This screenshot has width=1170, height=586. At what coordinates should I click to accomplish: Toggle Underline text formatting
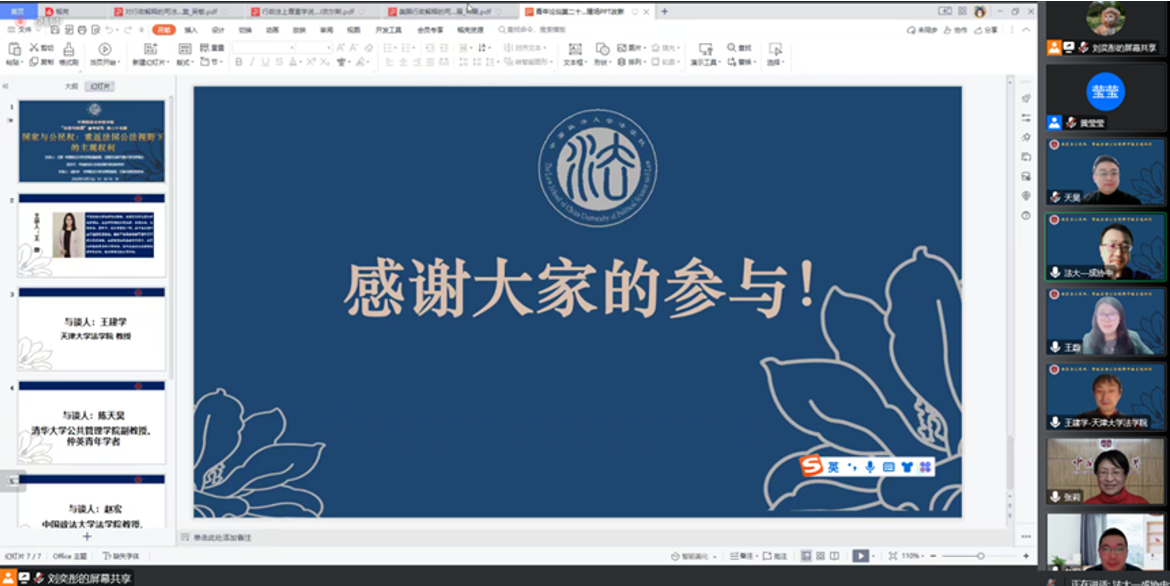pyautogui.click(x=266, y=62)
